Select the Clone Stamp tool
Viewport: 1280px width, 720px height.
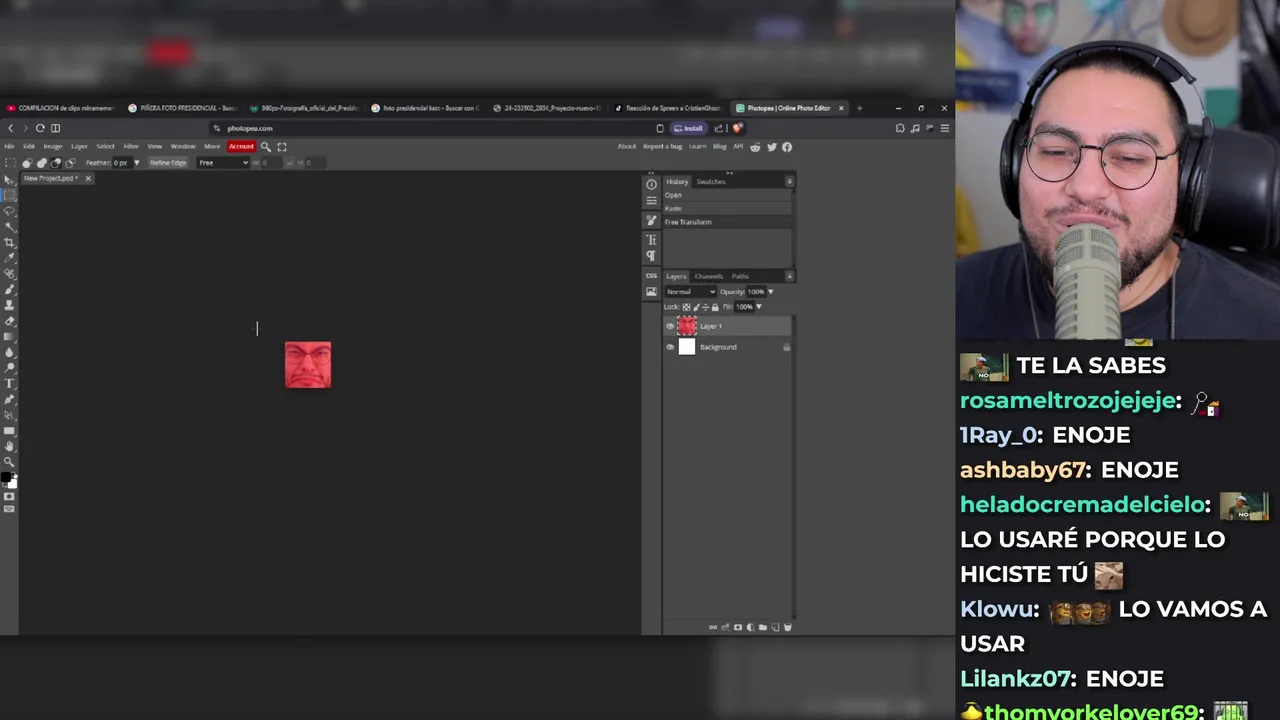[10, 305]
